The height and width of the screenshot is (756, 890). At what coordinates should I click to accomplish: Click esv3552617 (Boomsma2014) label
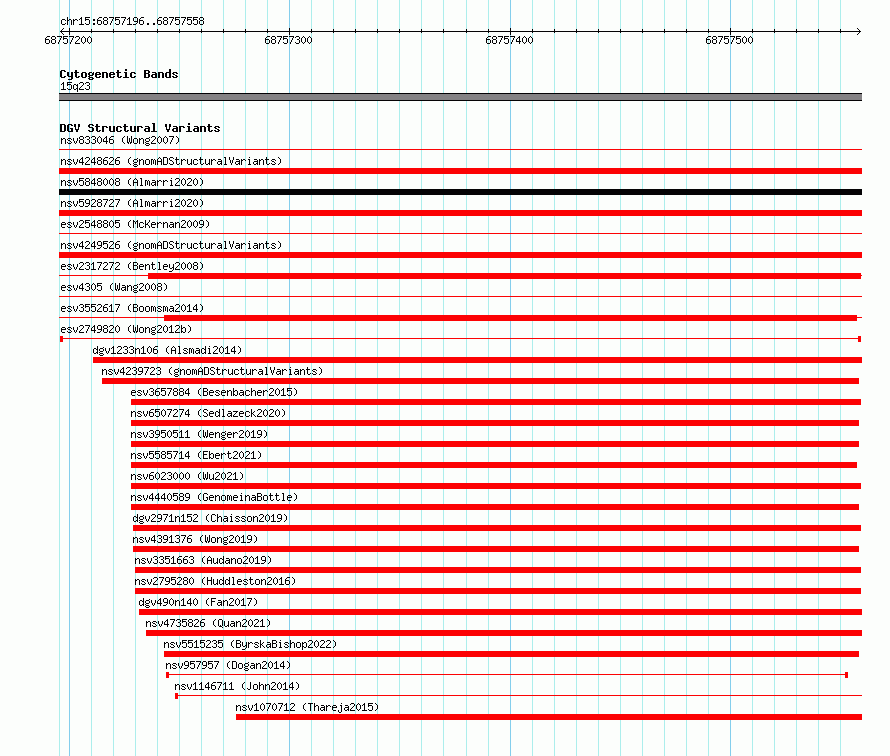132,308
